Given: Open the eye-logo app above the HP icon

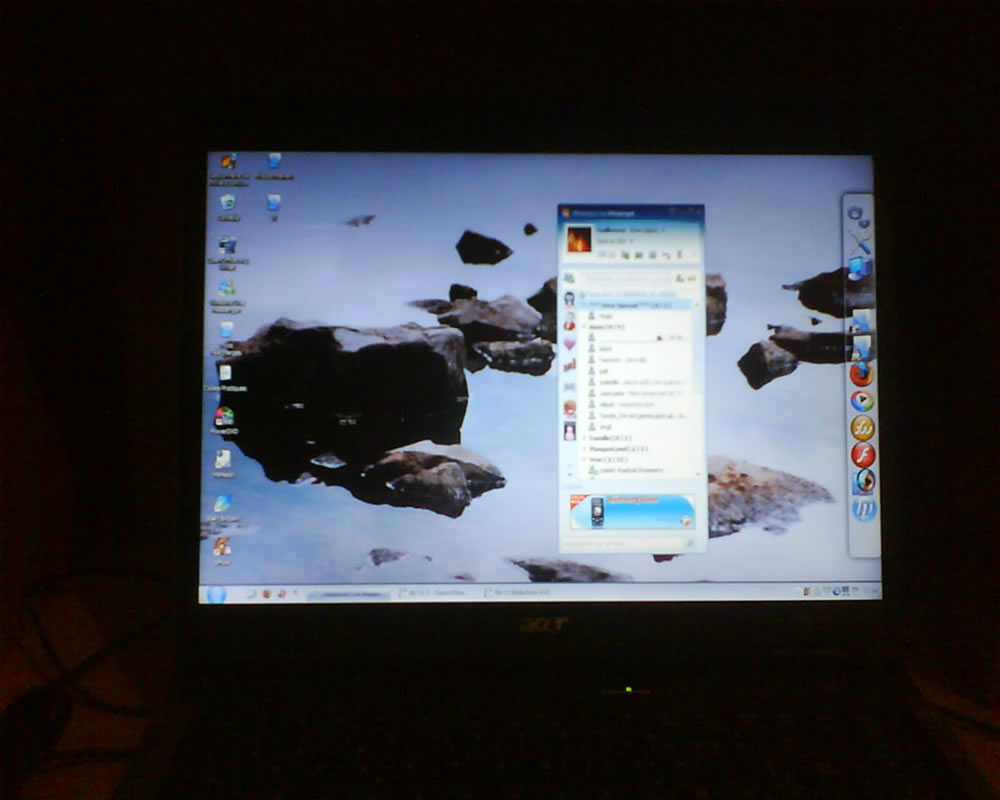Looking at the screenshot, I should 864,482.
